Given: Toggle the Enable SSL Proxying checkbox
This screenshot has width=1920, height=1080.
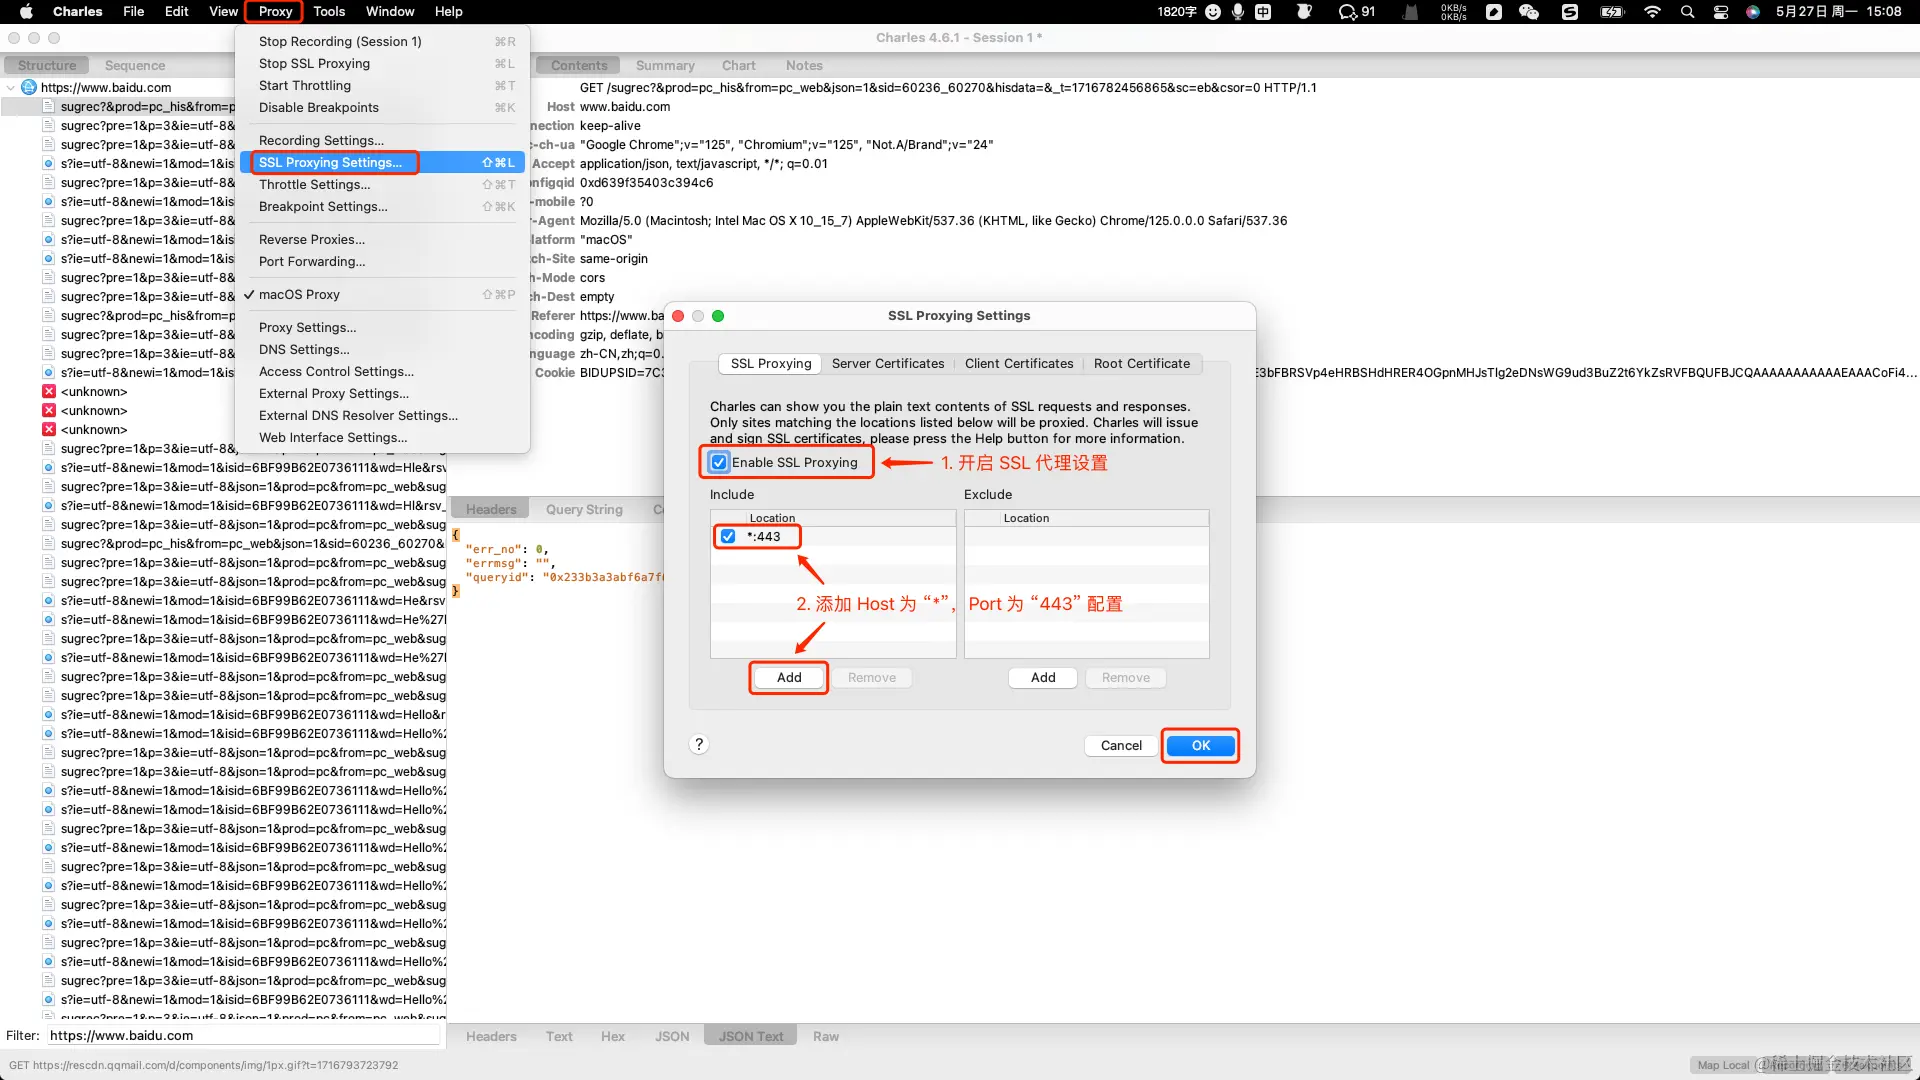Looking at the screenshot, I should pyautogui.click(x=719, y=462).
